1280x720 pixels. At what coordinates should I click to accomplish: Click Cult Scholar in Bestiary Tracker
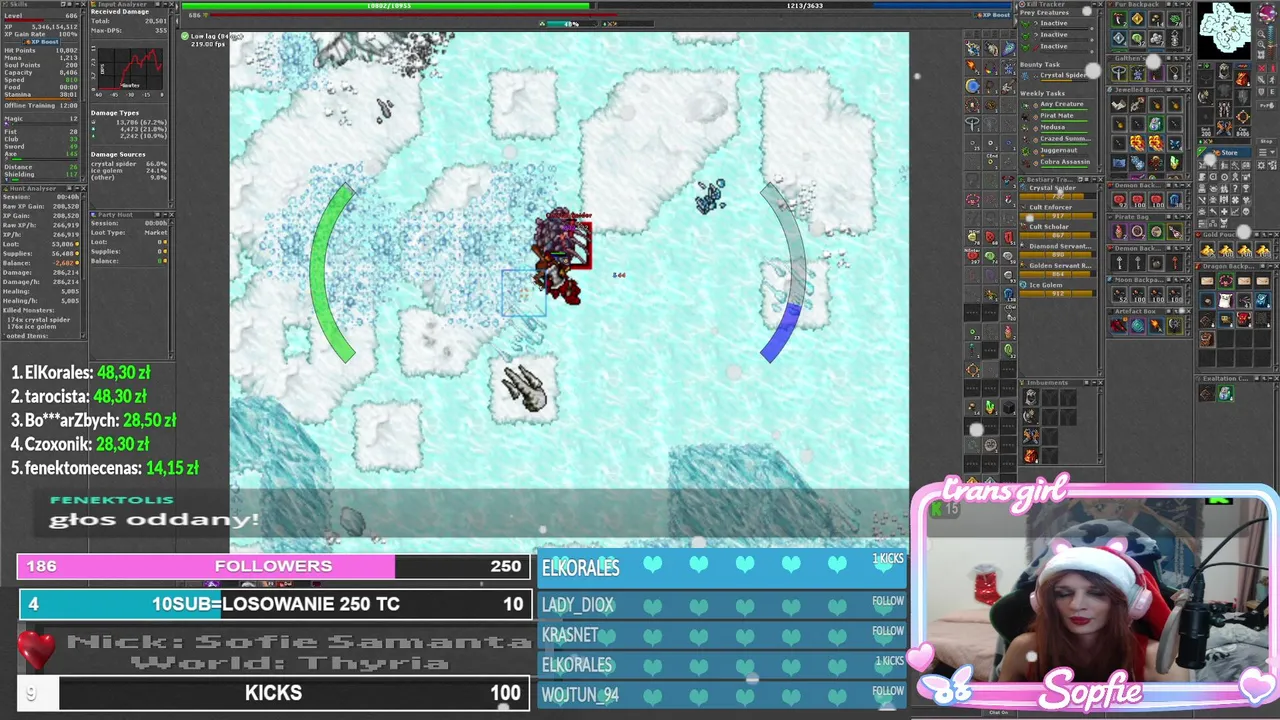click(1049, 227)
